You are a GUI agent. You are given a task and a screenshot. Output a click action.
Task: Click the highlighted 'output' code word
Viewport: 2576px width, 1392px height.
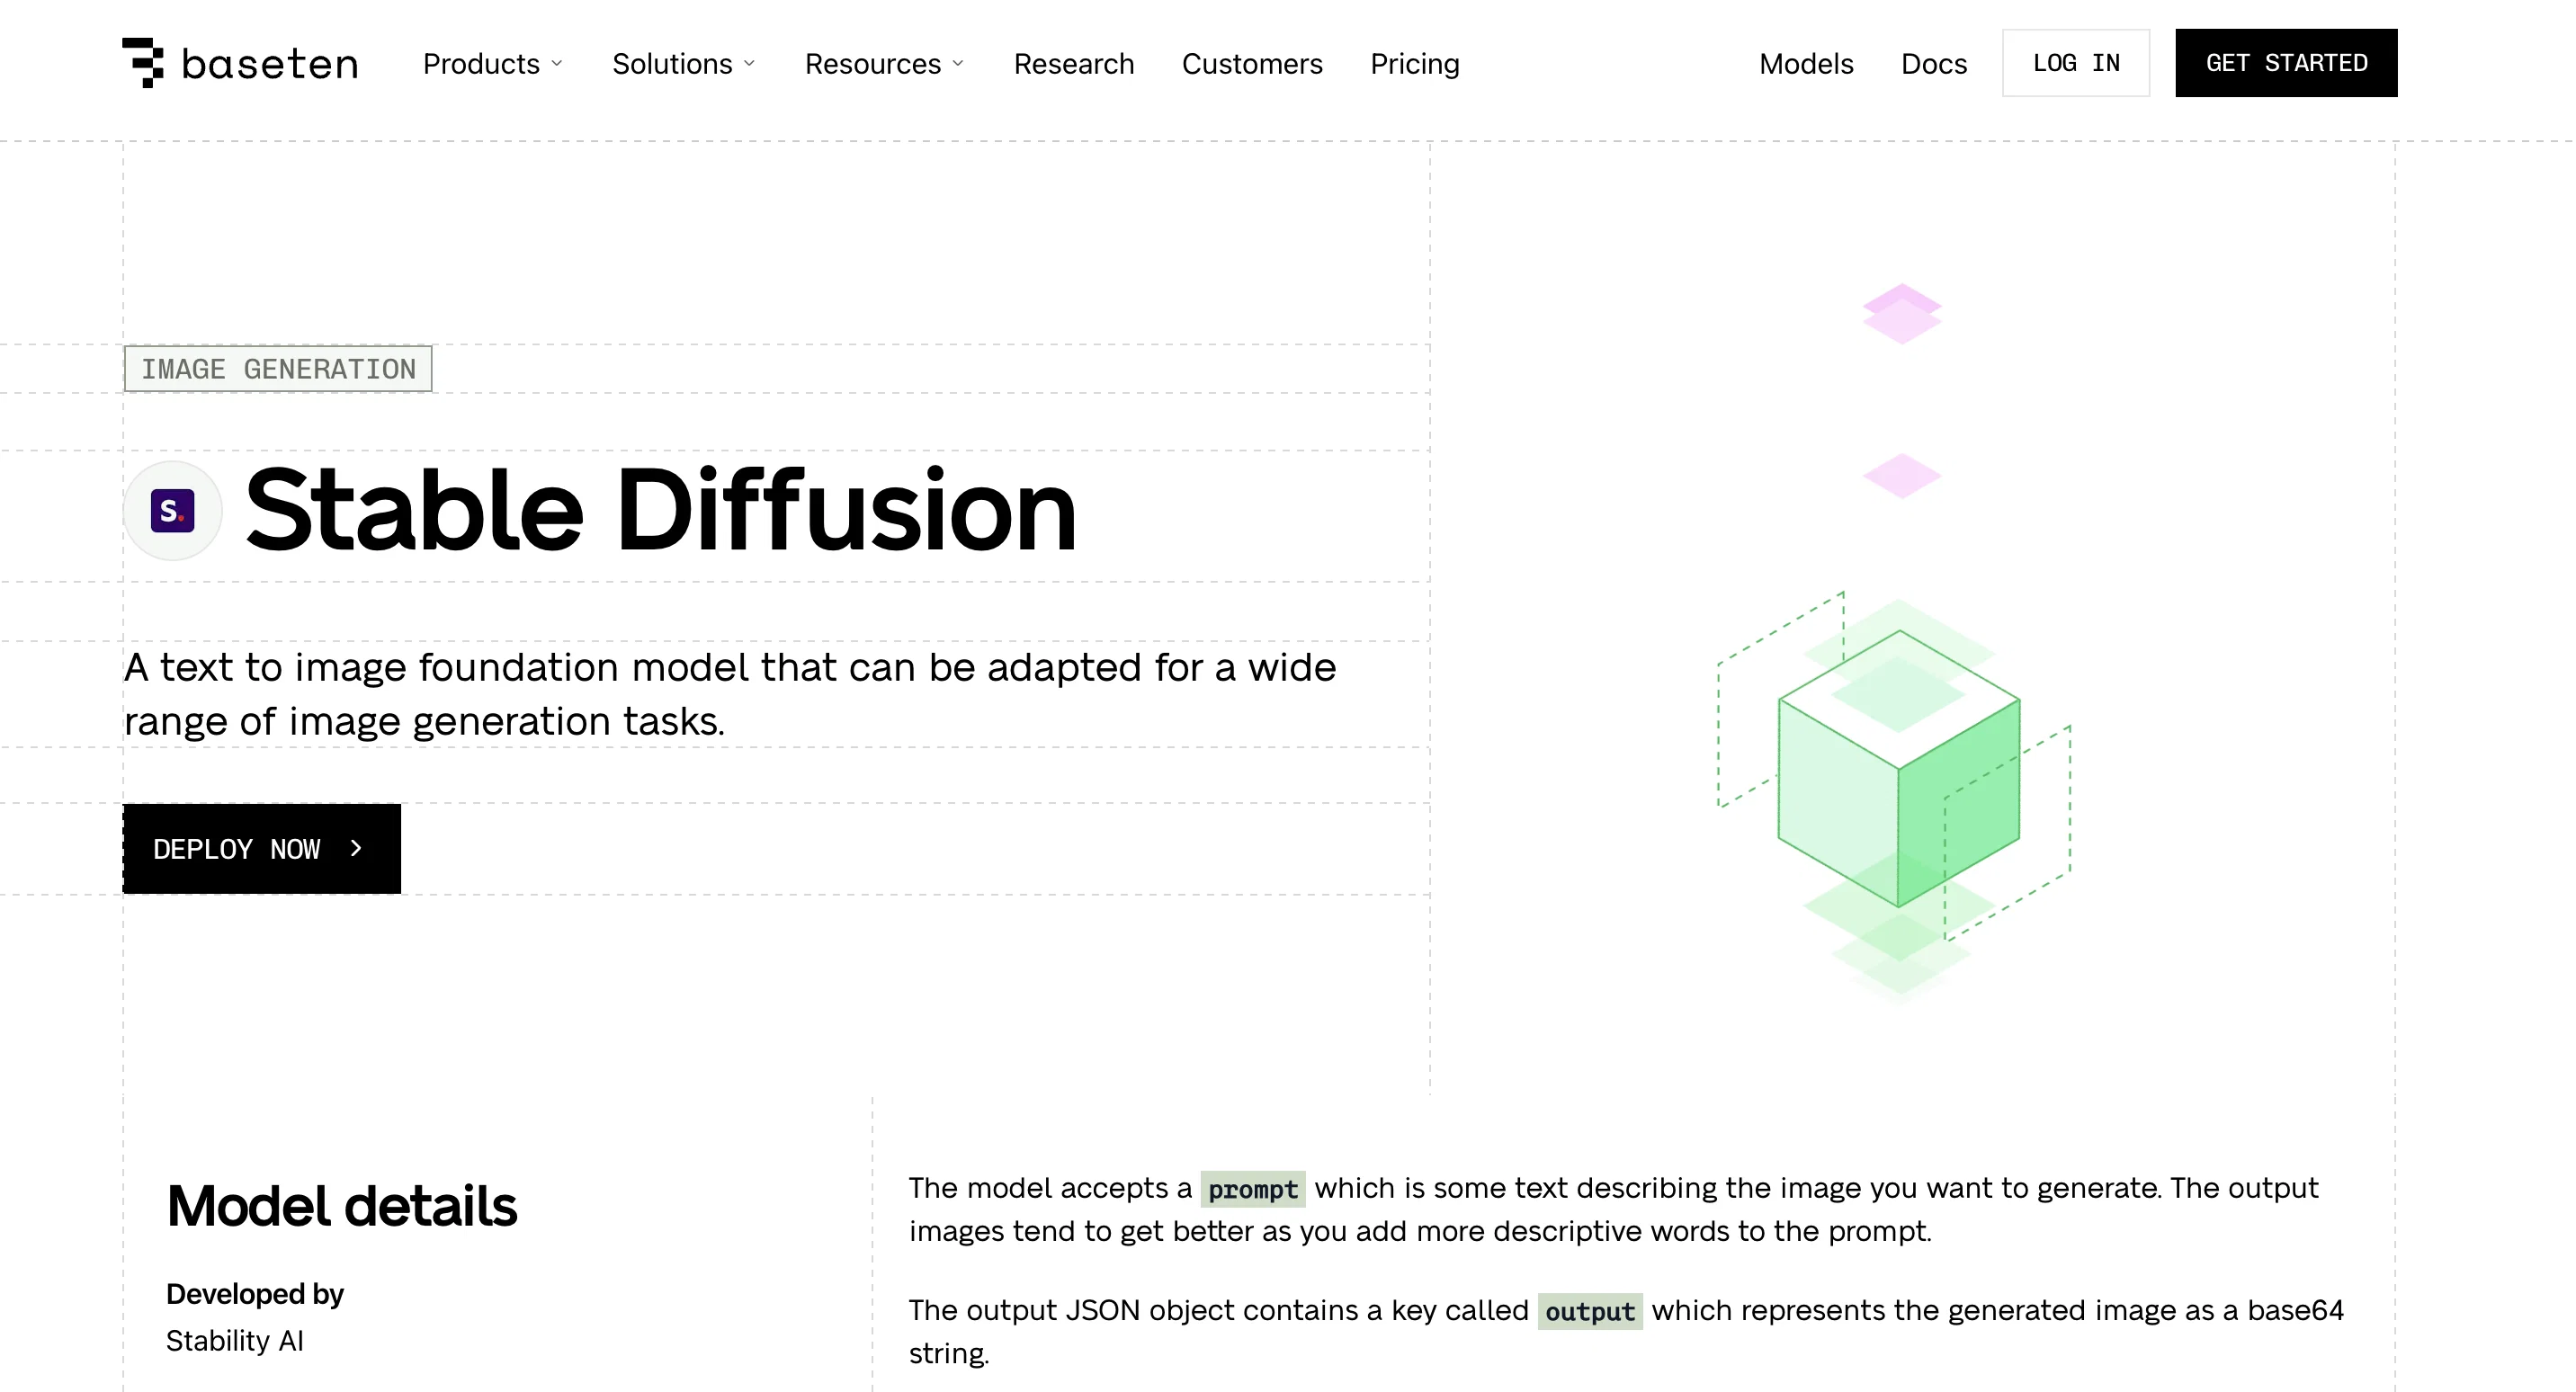[x=1590, y=1311]
